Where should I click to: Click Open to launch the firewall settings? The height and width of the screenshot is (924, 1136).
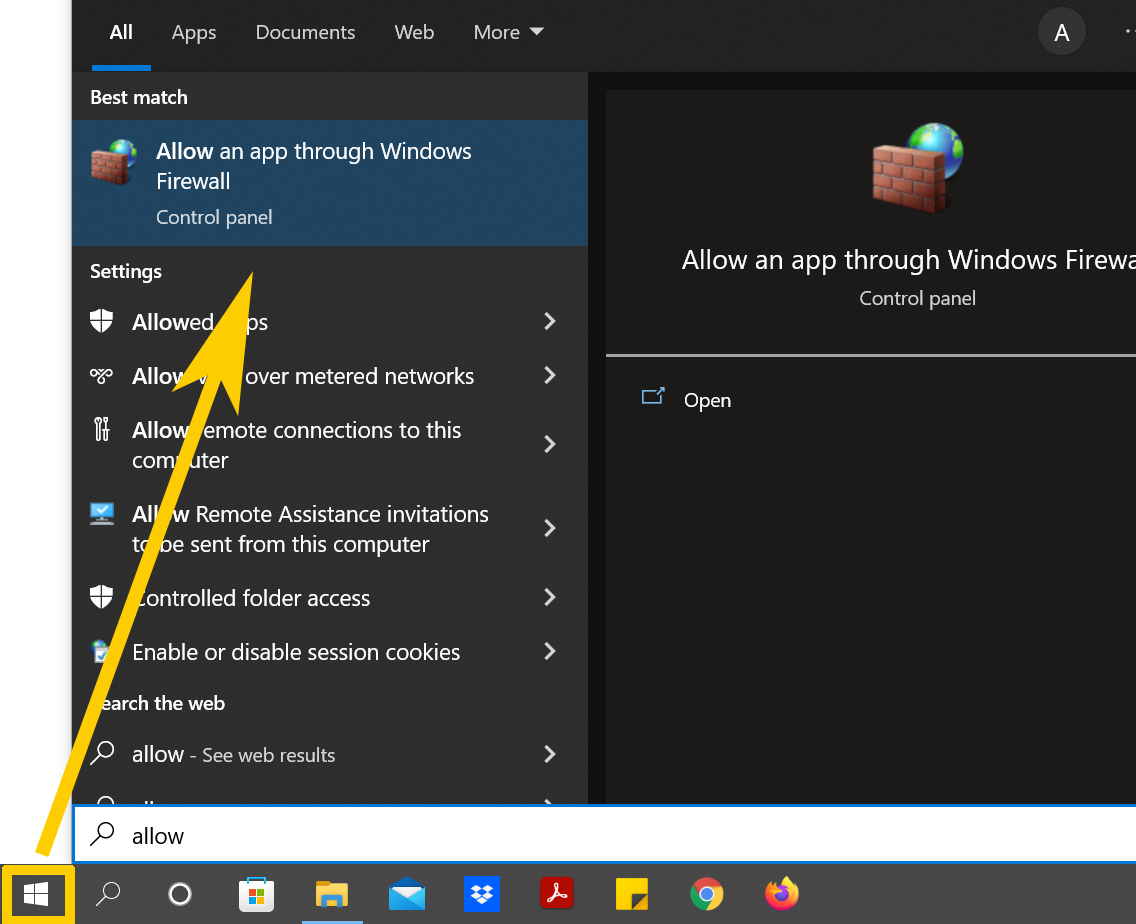(x=707, y=400)
